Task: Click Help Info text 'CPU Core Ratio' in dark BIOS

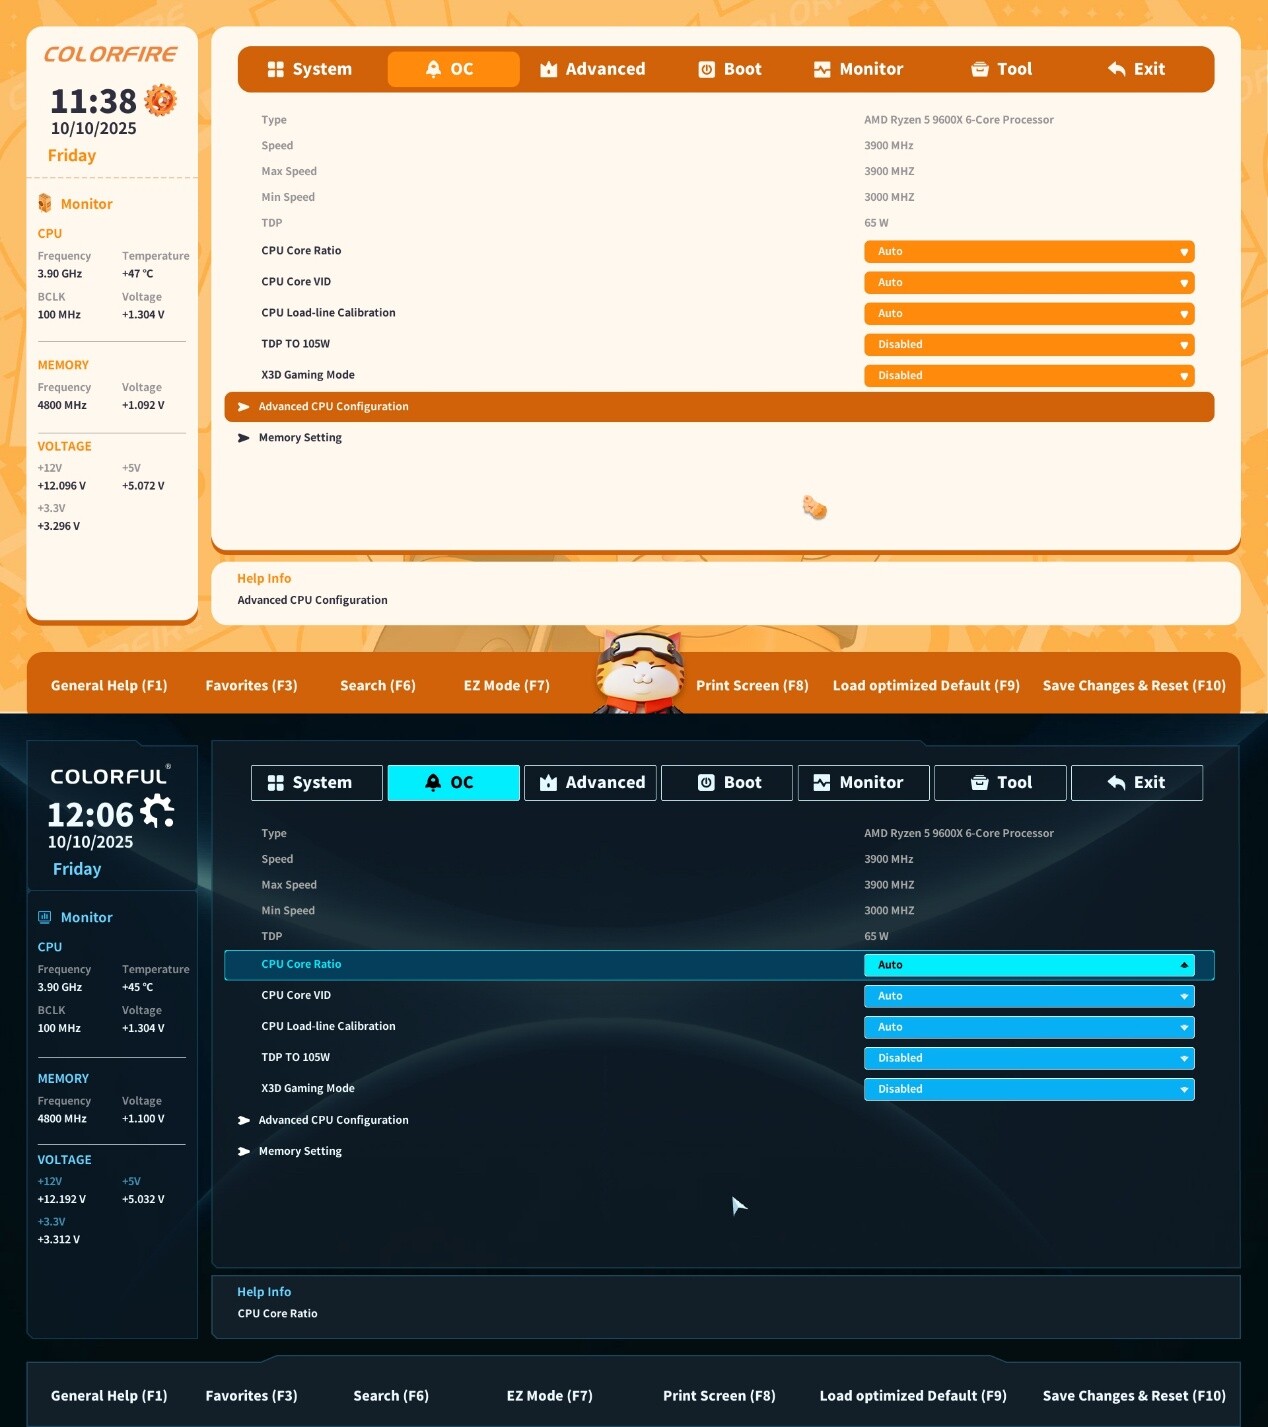Action: pyautogui.click(x=277, y=1314)
